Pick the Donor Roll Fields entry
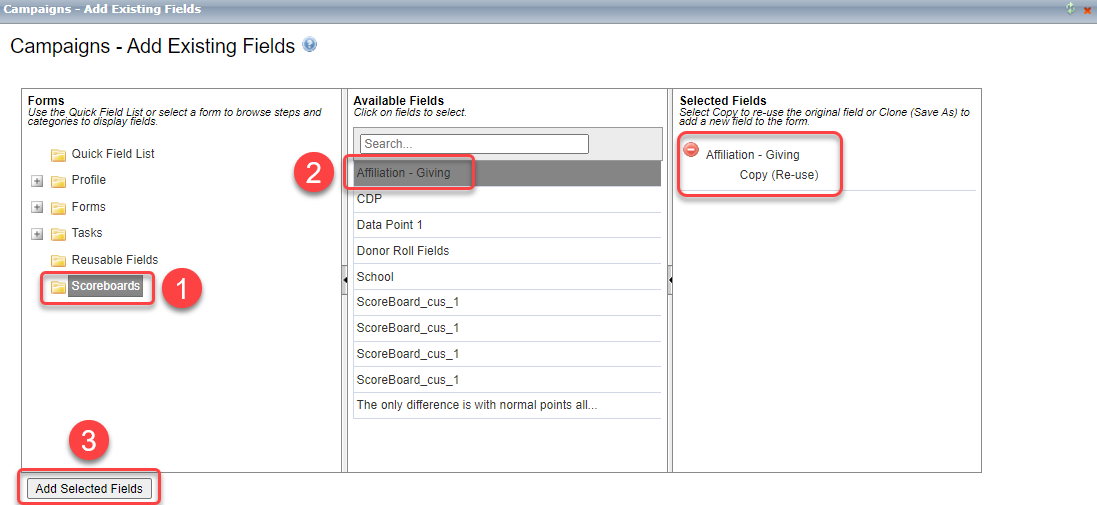Screen dimensions: 1097x505 pos(402,251)
